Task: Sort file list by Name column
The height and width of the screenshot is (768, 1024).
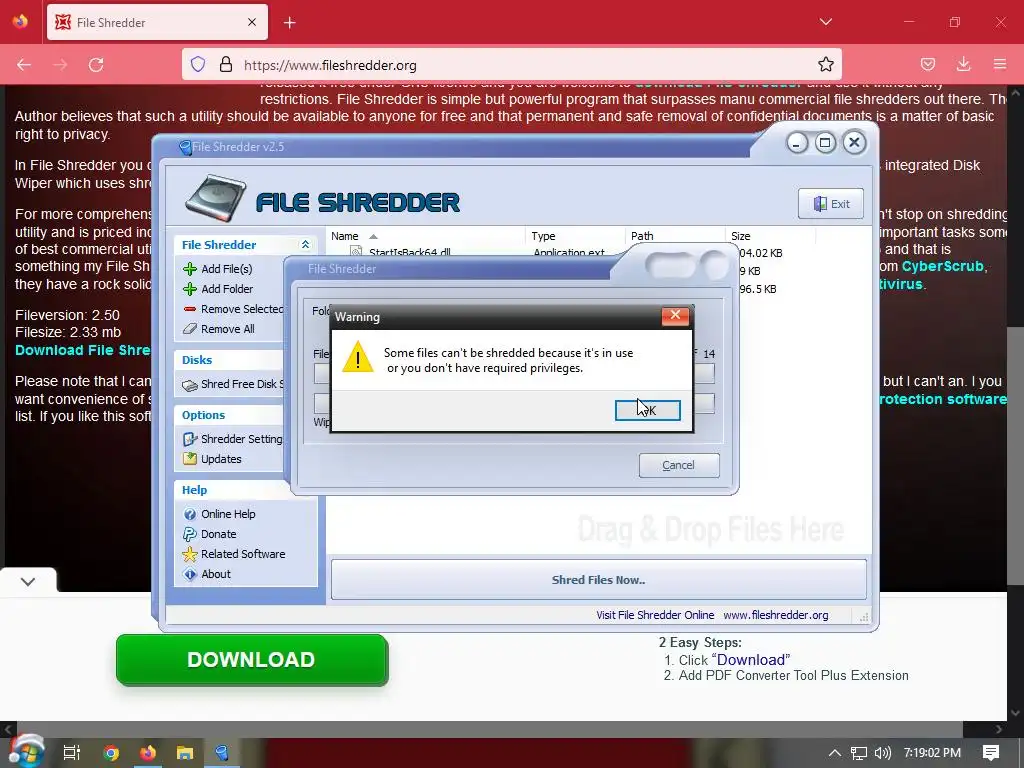Action: tap(425, 236)
